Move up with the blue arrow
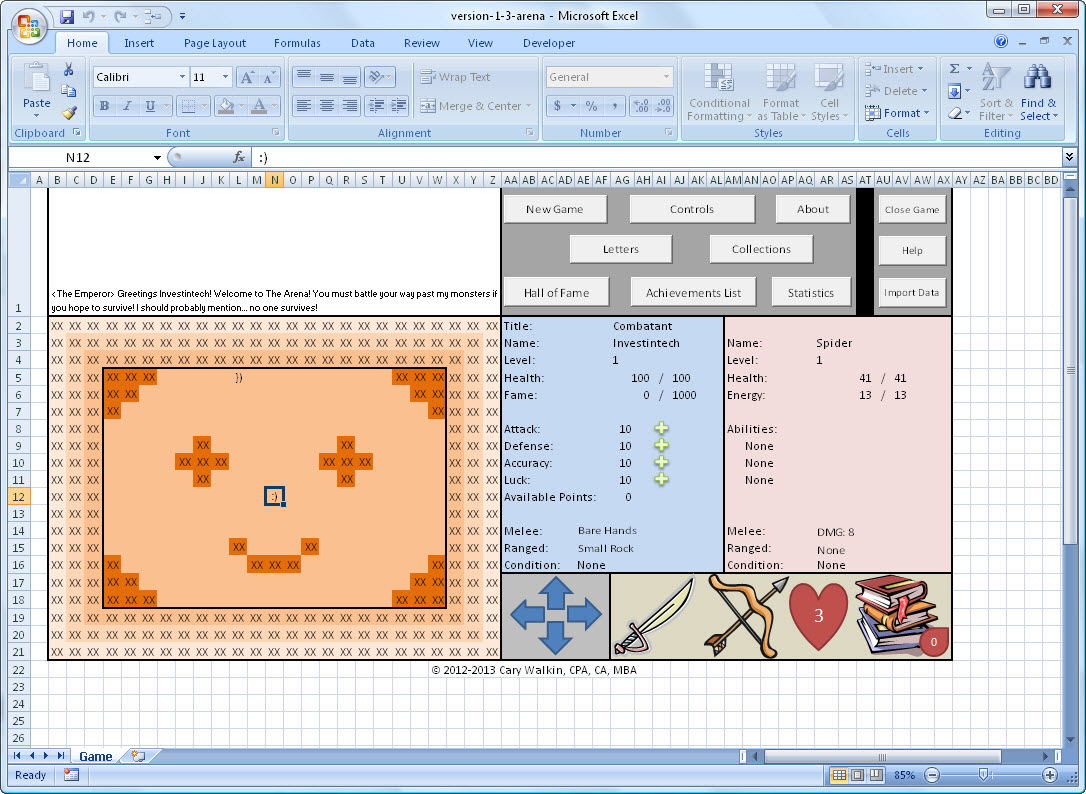 tap(555, 591)
